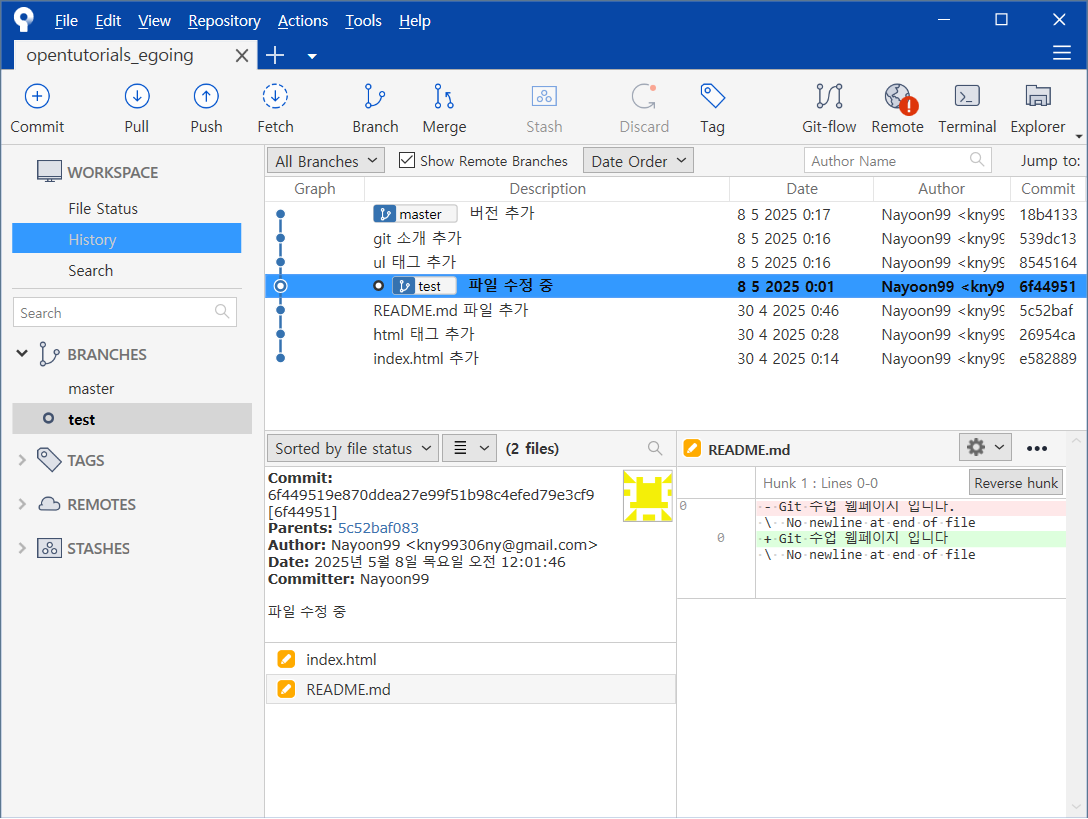Click the Reverse hunk button
This screenshot has width=1088, height=819.
[x=1015, y=482]
